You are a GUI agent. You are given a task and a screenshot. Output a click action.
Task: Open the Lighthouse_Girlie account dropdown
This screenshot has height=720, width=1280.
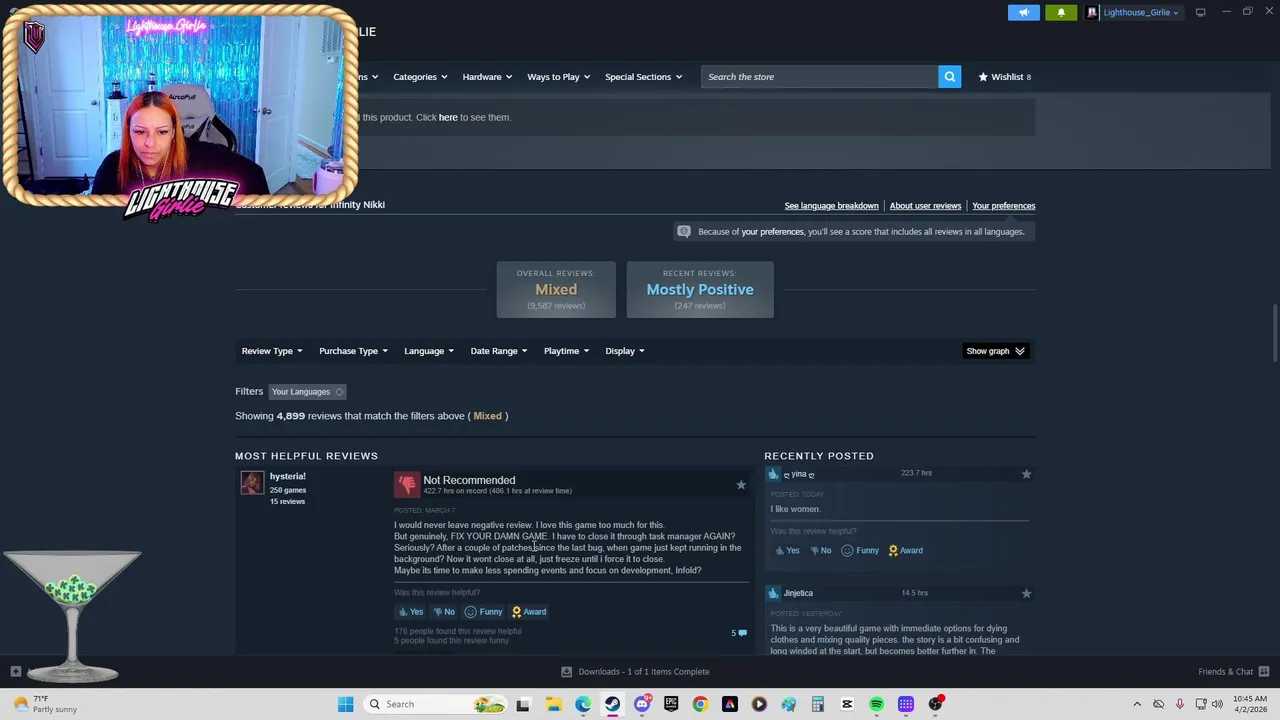click(x=1134, y=12)
